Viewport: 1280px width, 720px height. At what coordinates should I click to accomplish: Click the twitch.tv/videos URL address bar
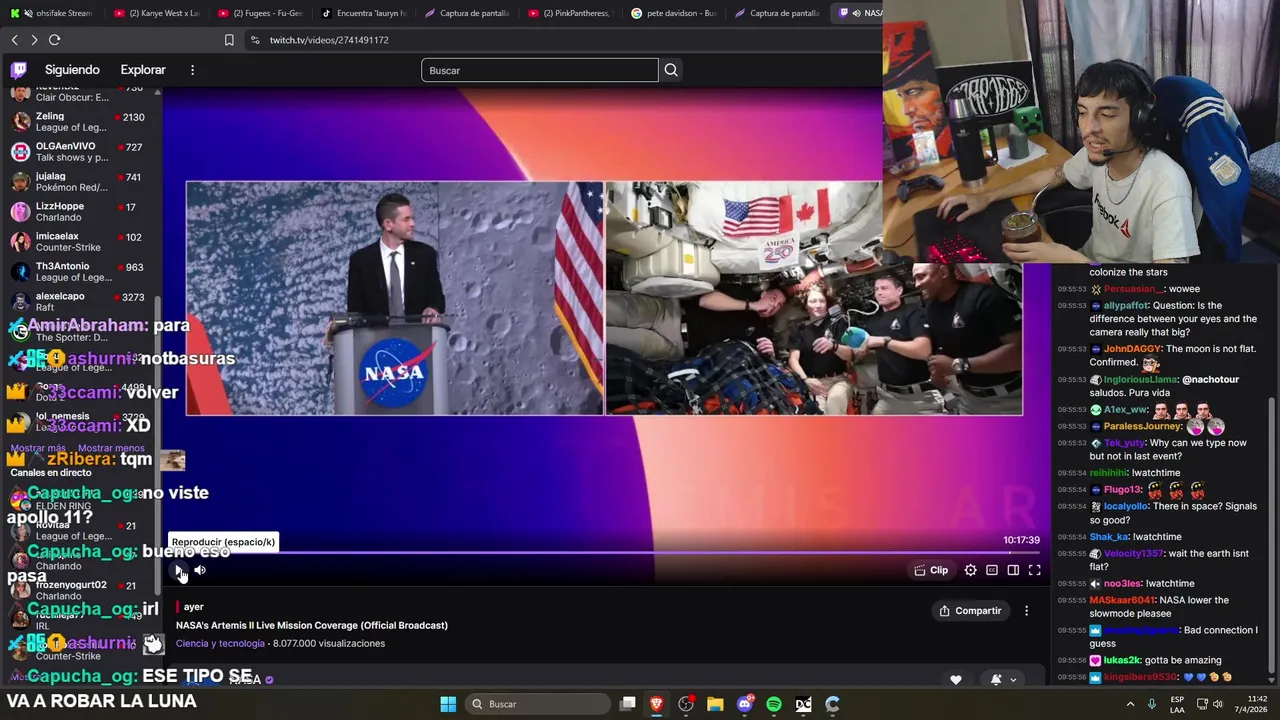[x=328, y=40]
